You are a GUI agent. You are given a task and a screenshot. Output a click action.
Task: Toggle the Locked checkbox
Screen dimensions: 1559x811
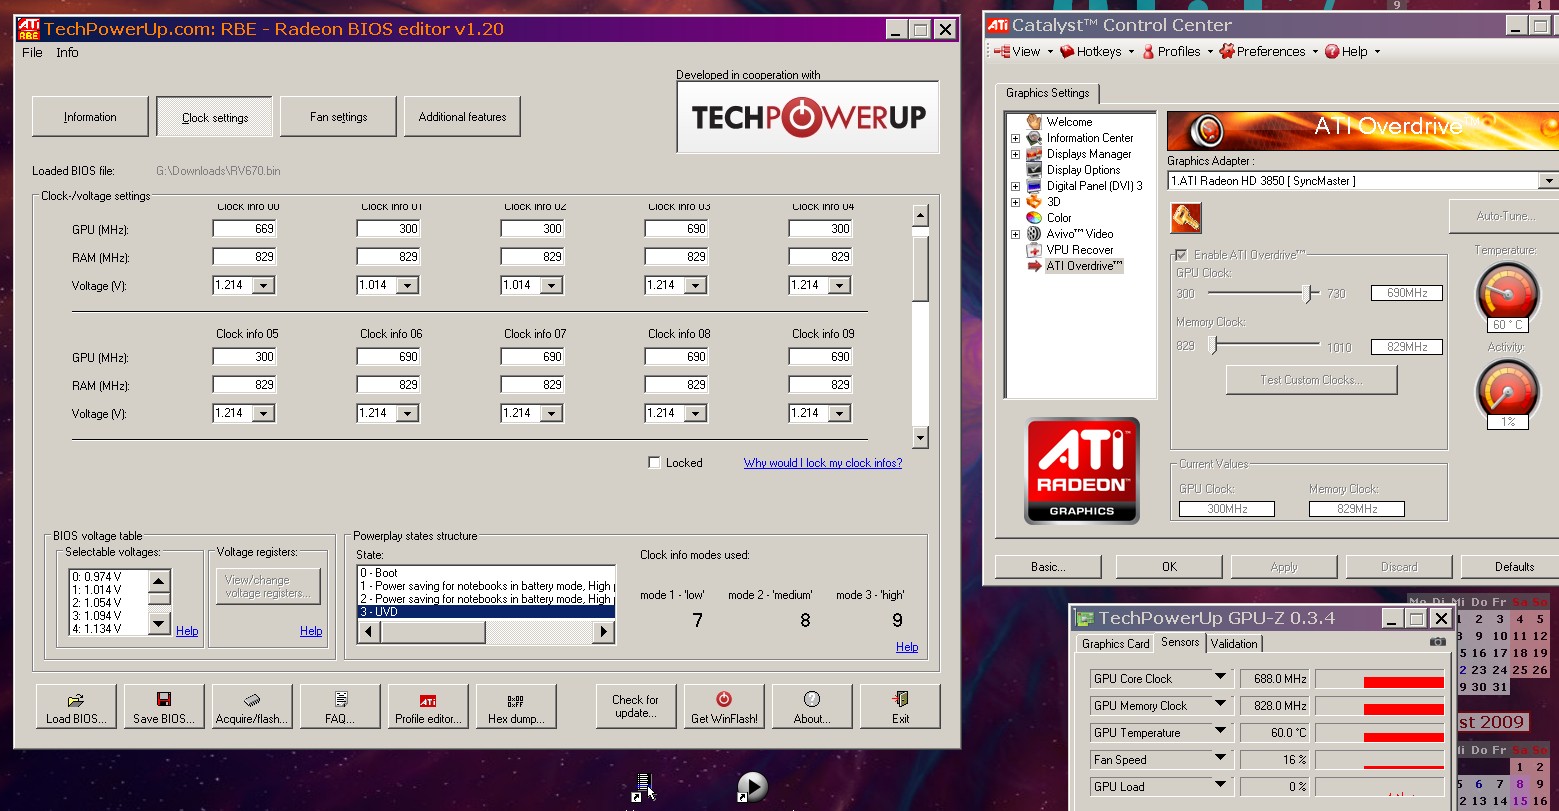[x=654, y=462]
